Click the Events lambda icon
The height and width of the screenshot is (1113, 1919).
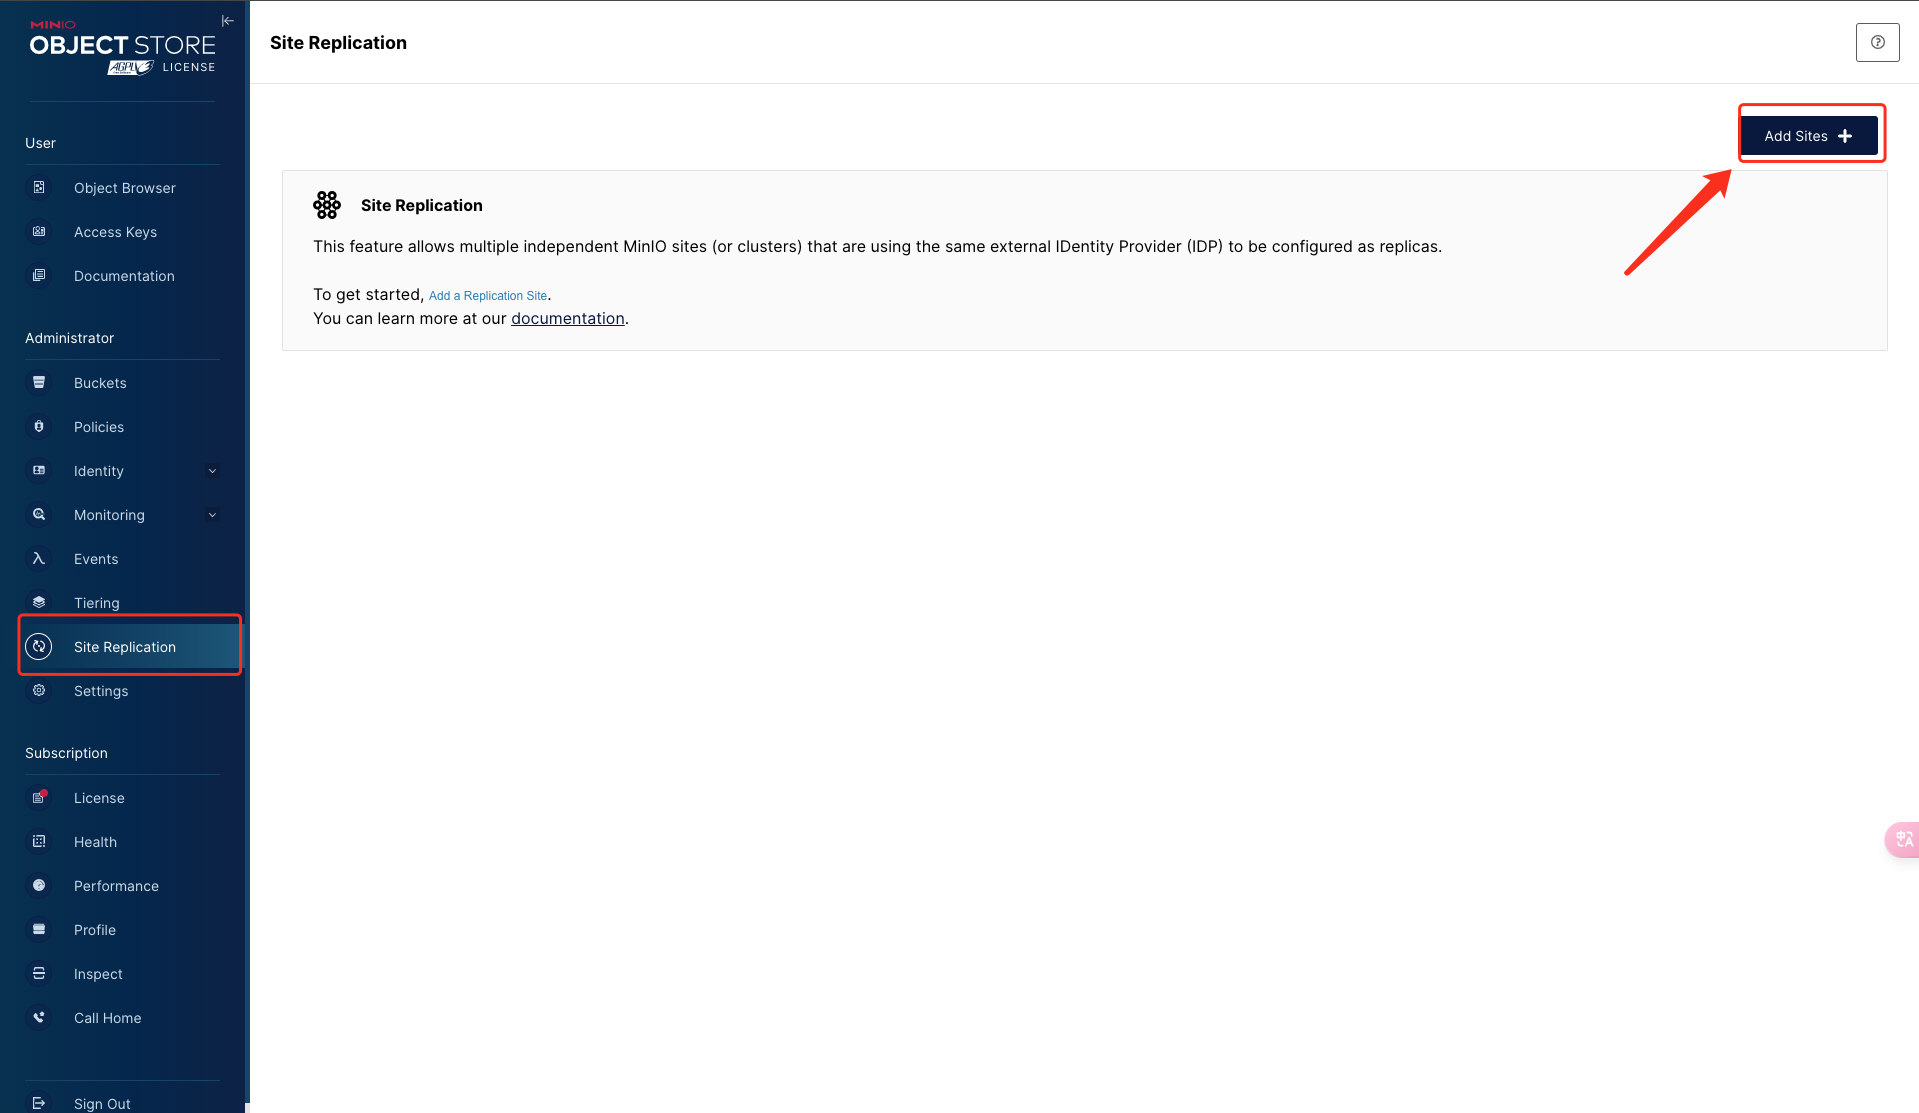pyautogui.click(x=39, y=559)
